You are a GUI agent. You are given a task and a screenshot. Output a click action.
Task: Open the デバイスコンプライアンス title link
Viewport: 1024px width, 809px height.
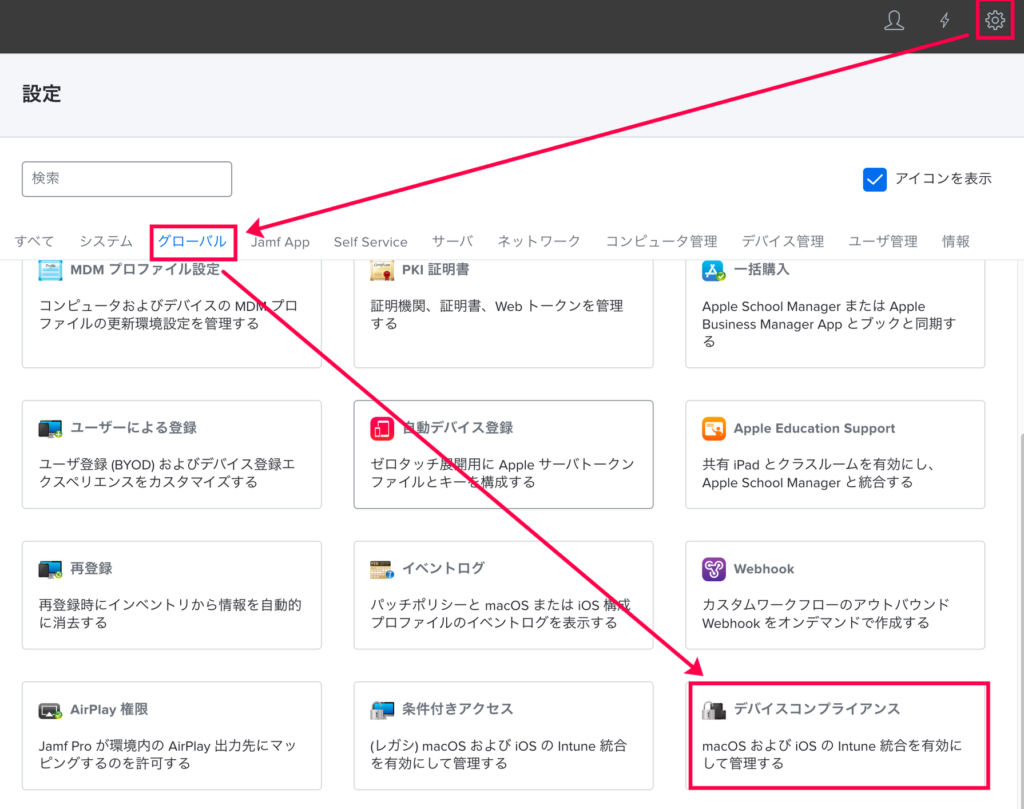[816, 709]
